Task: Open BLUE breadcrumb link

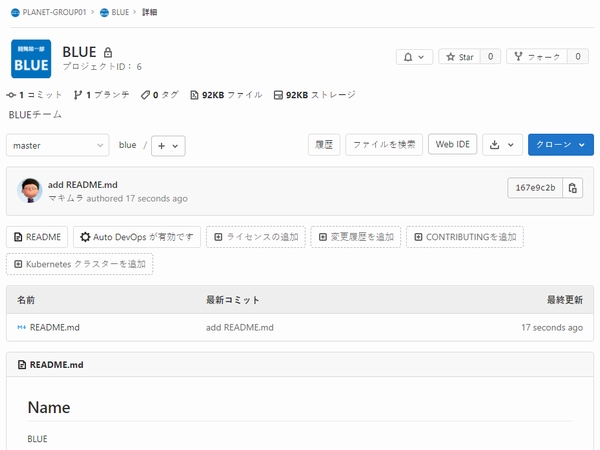Action: [120, 12]
